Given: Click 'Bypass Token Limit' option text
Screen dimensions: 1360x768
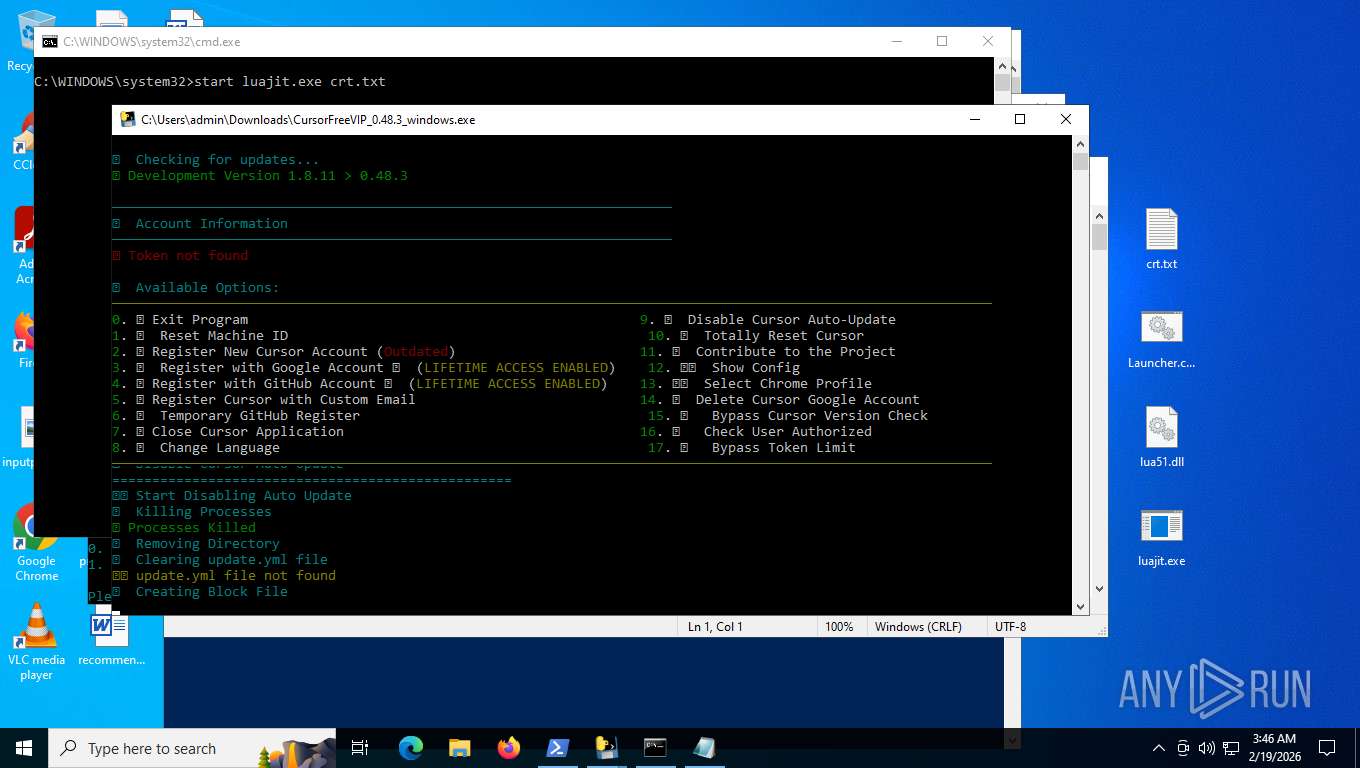Looking at the screenshot, I should pos(783,448).
